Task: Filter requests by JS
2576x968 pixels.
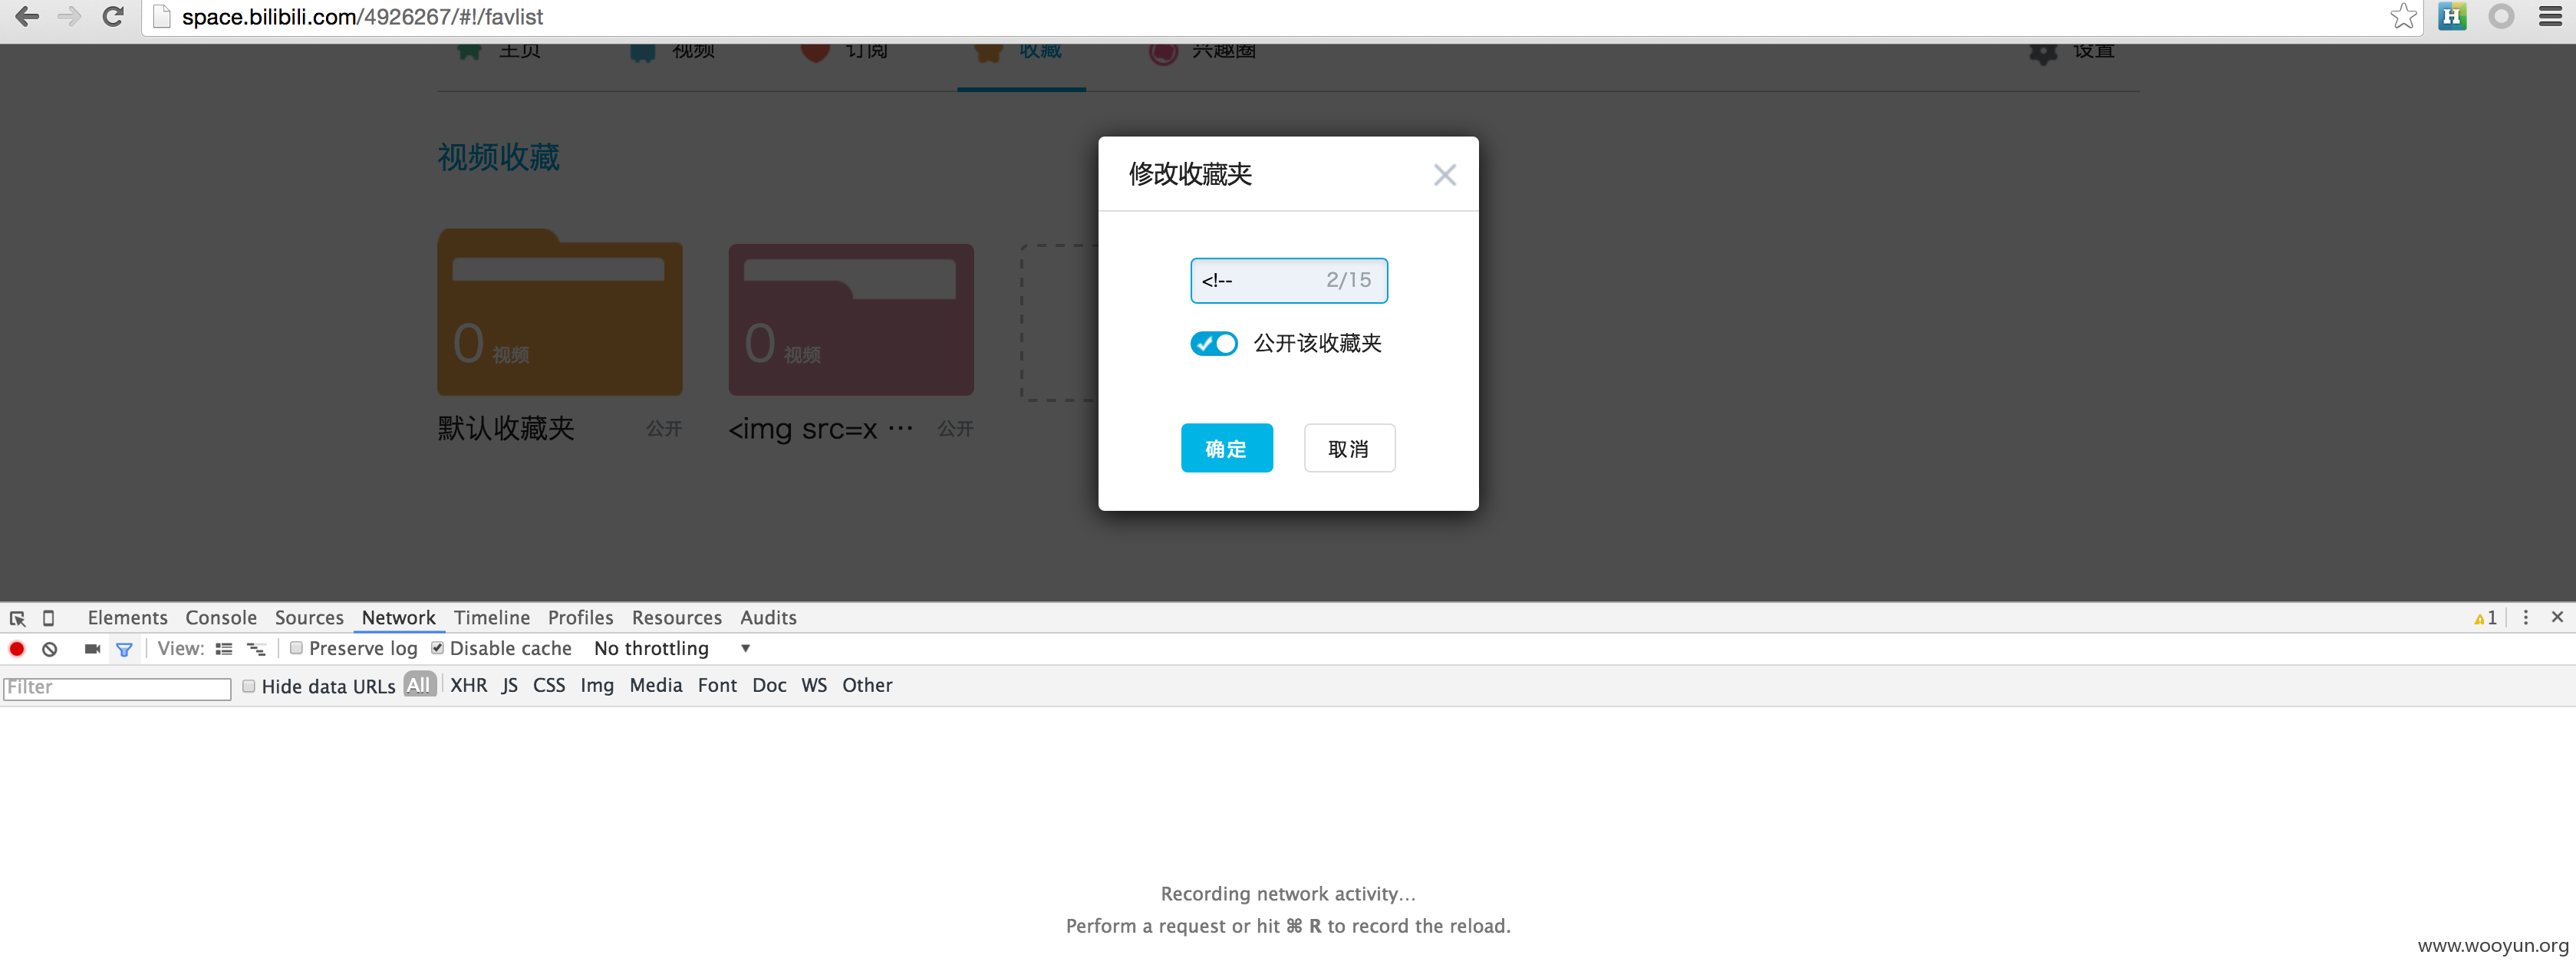Action: click(x=510, y=686)
